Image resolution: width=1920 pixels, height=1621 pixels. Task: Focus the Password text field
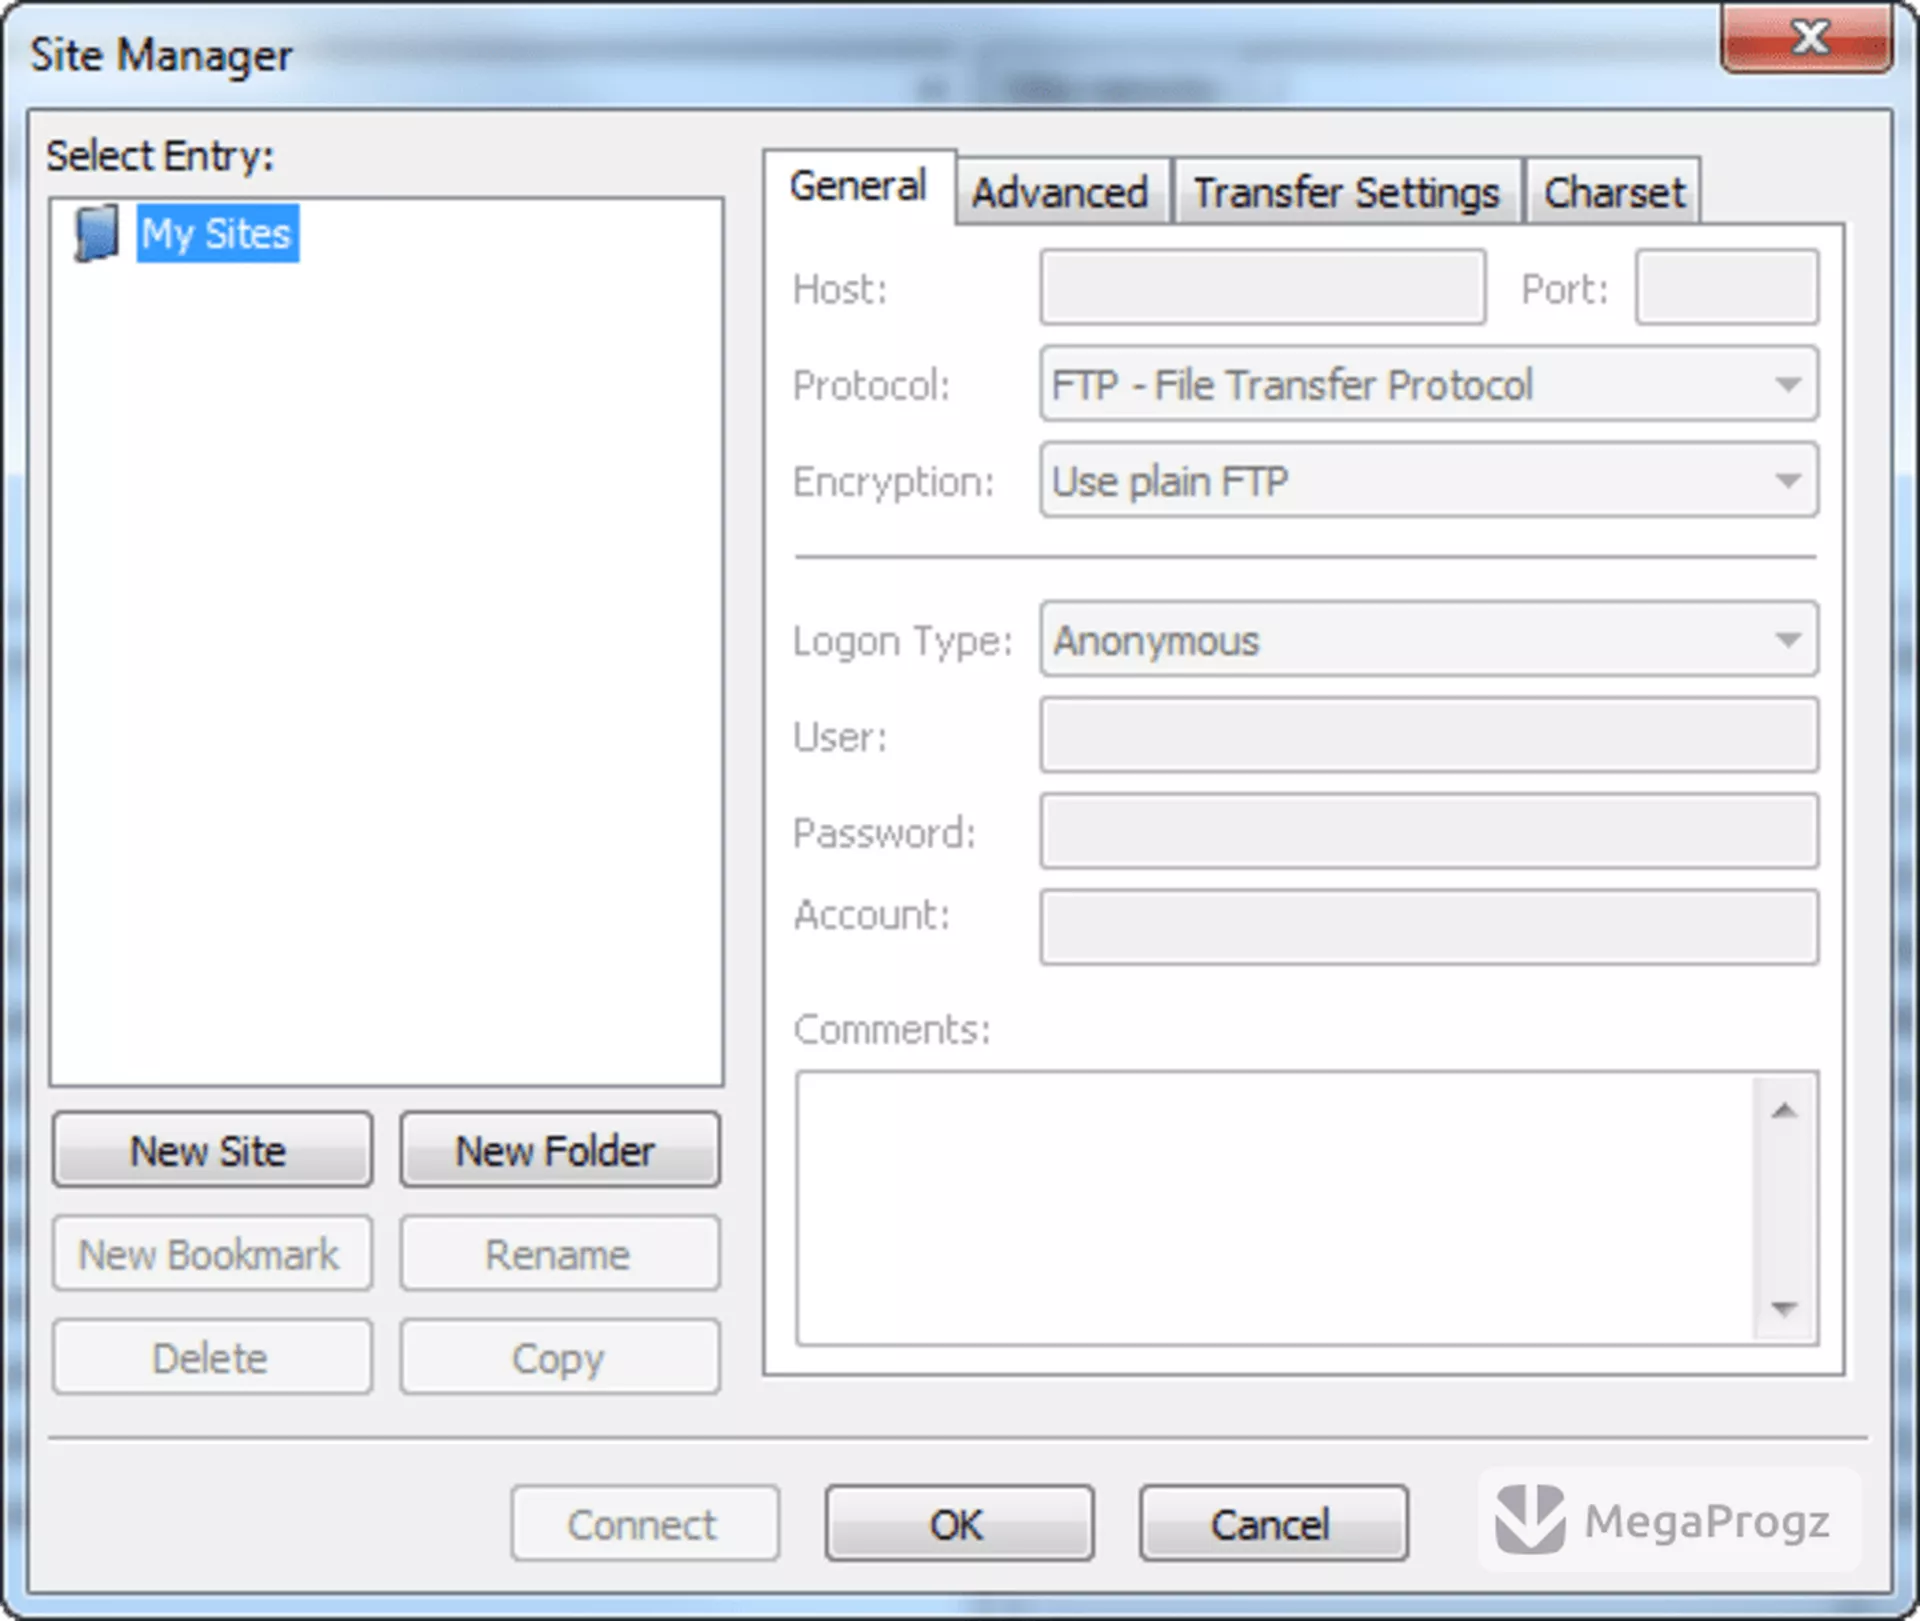[x=1429, y=831]
